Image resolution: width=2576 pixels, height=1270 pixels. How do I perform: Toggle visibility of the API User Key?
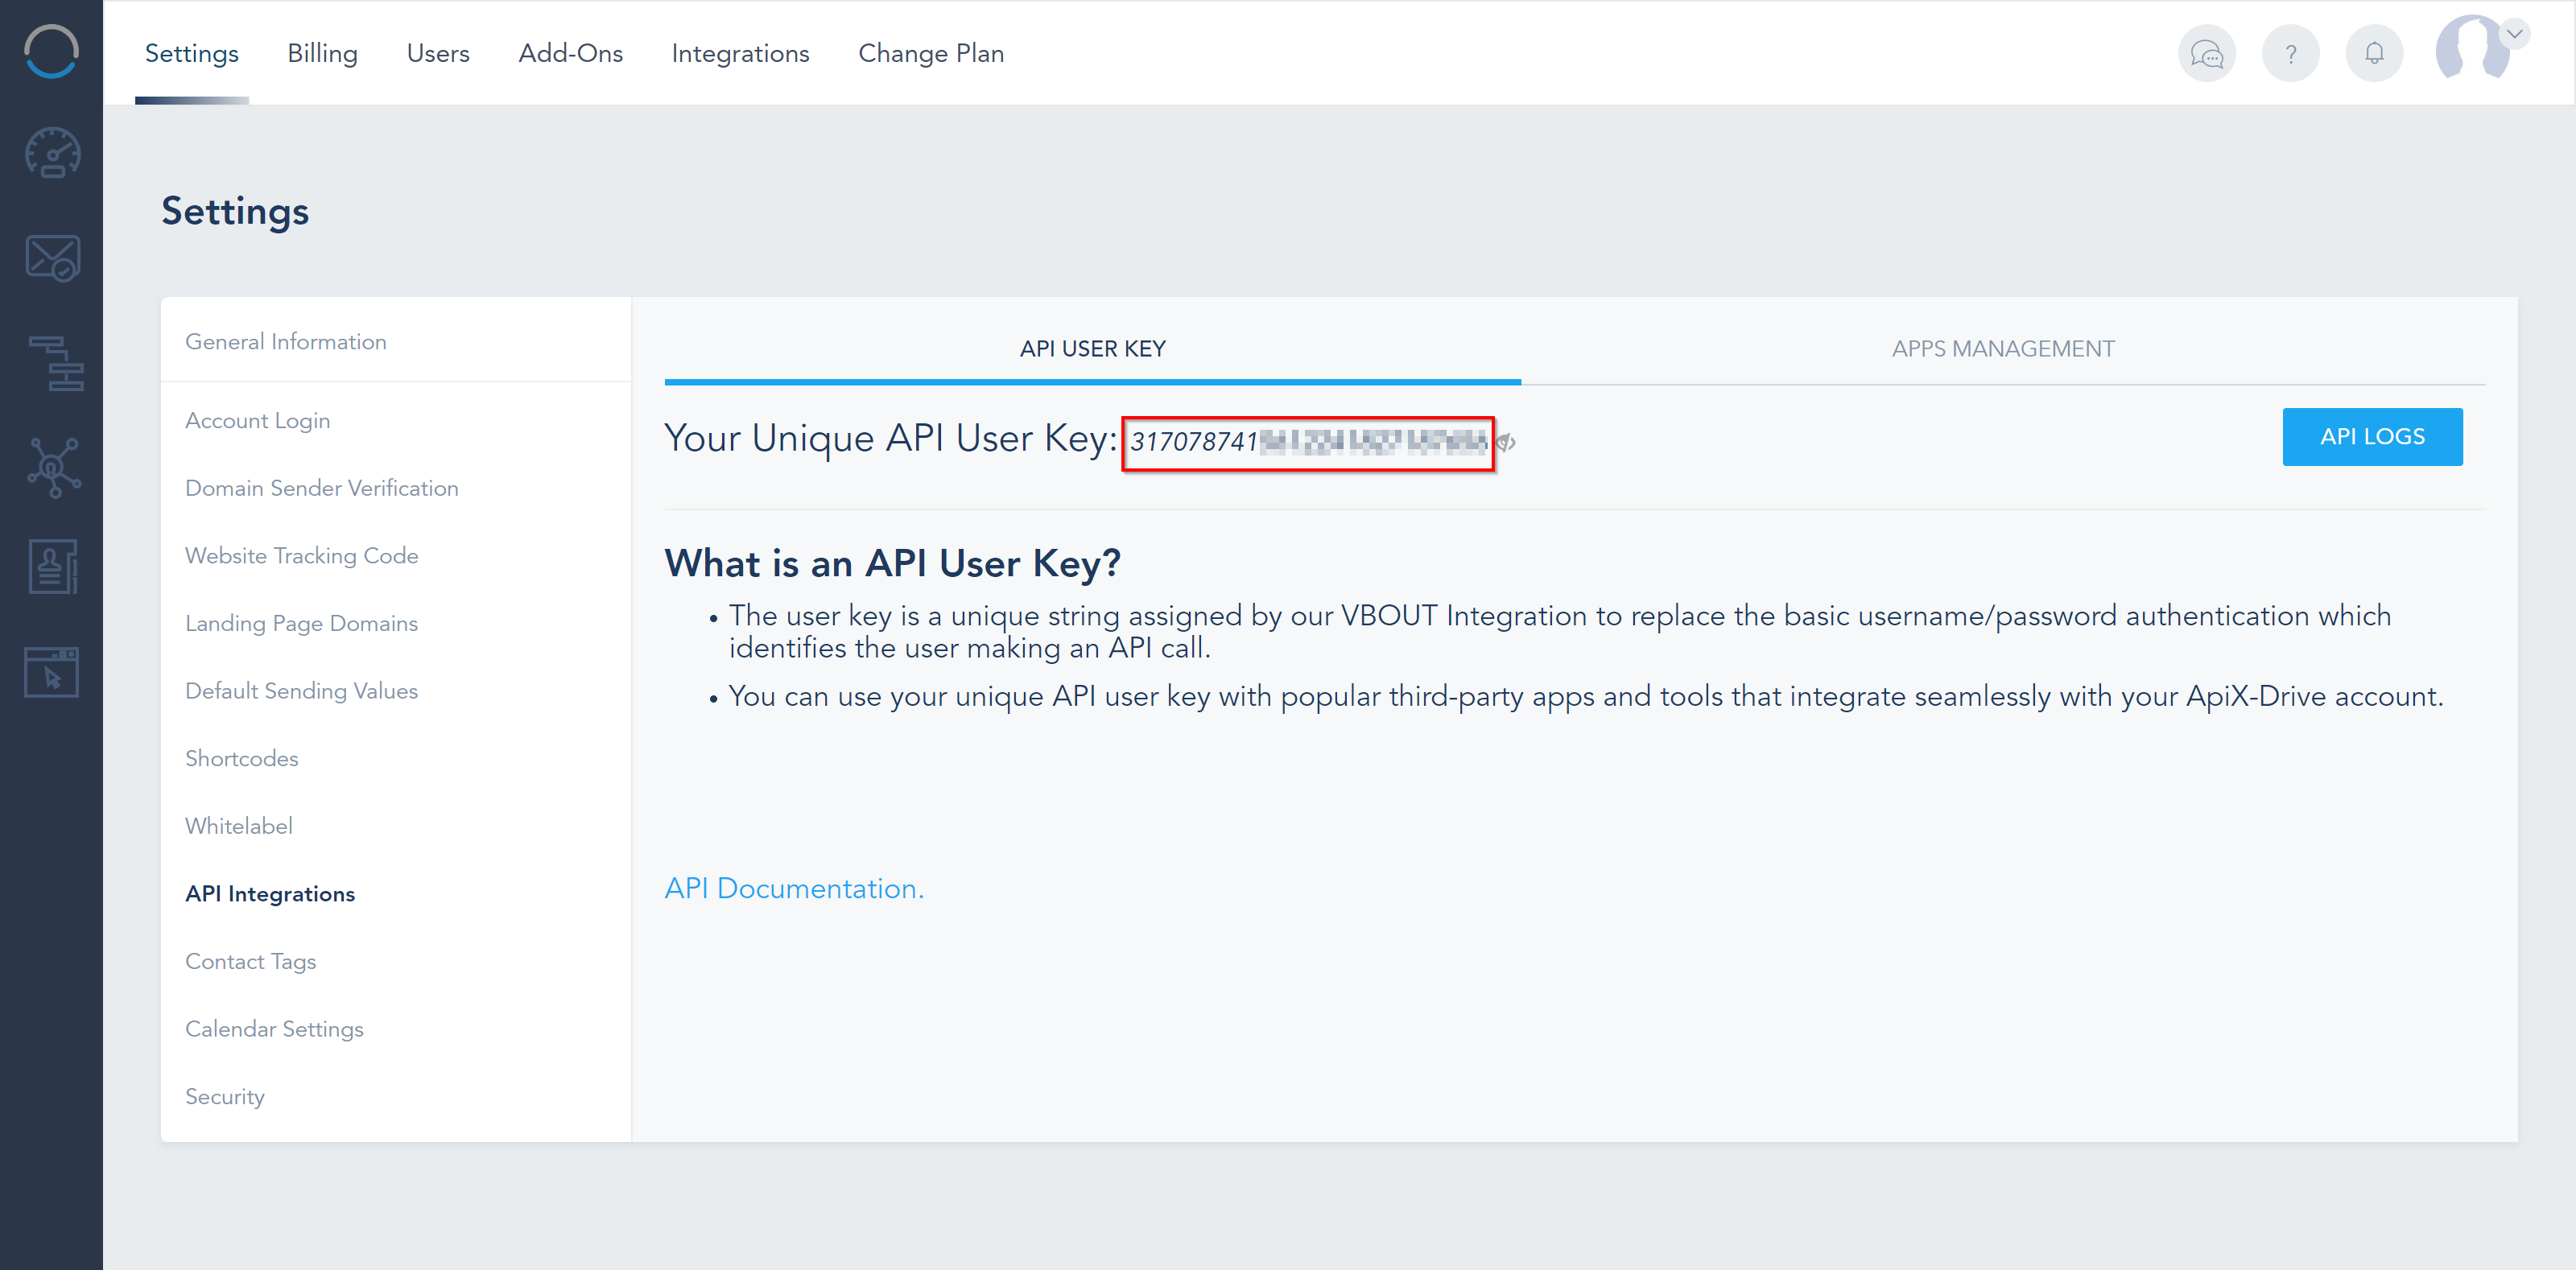click(x=1506, y=443)
